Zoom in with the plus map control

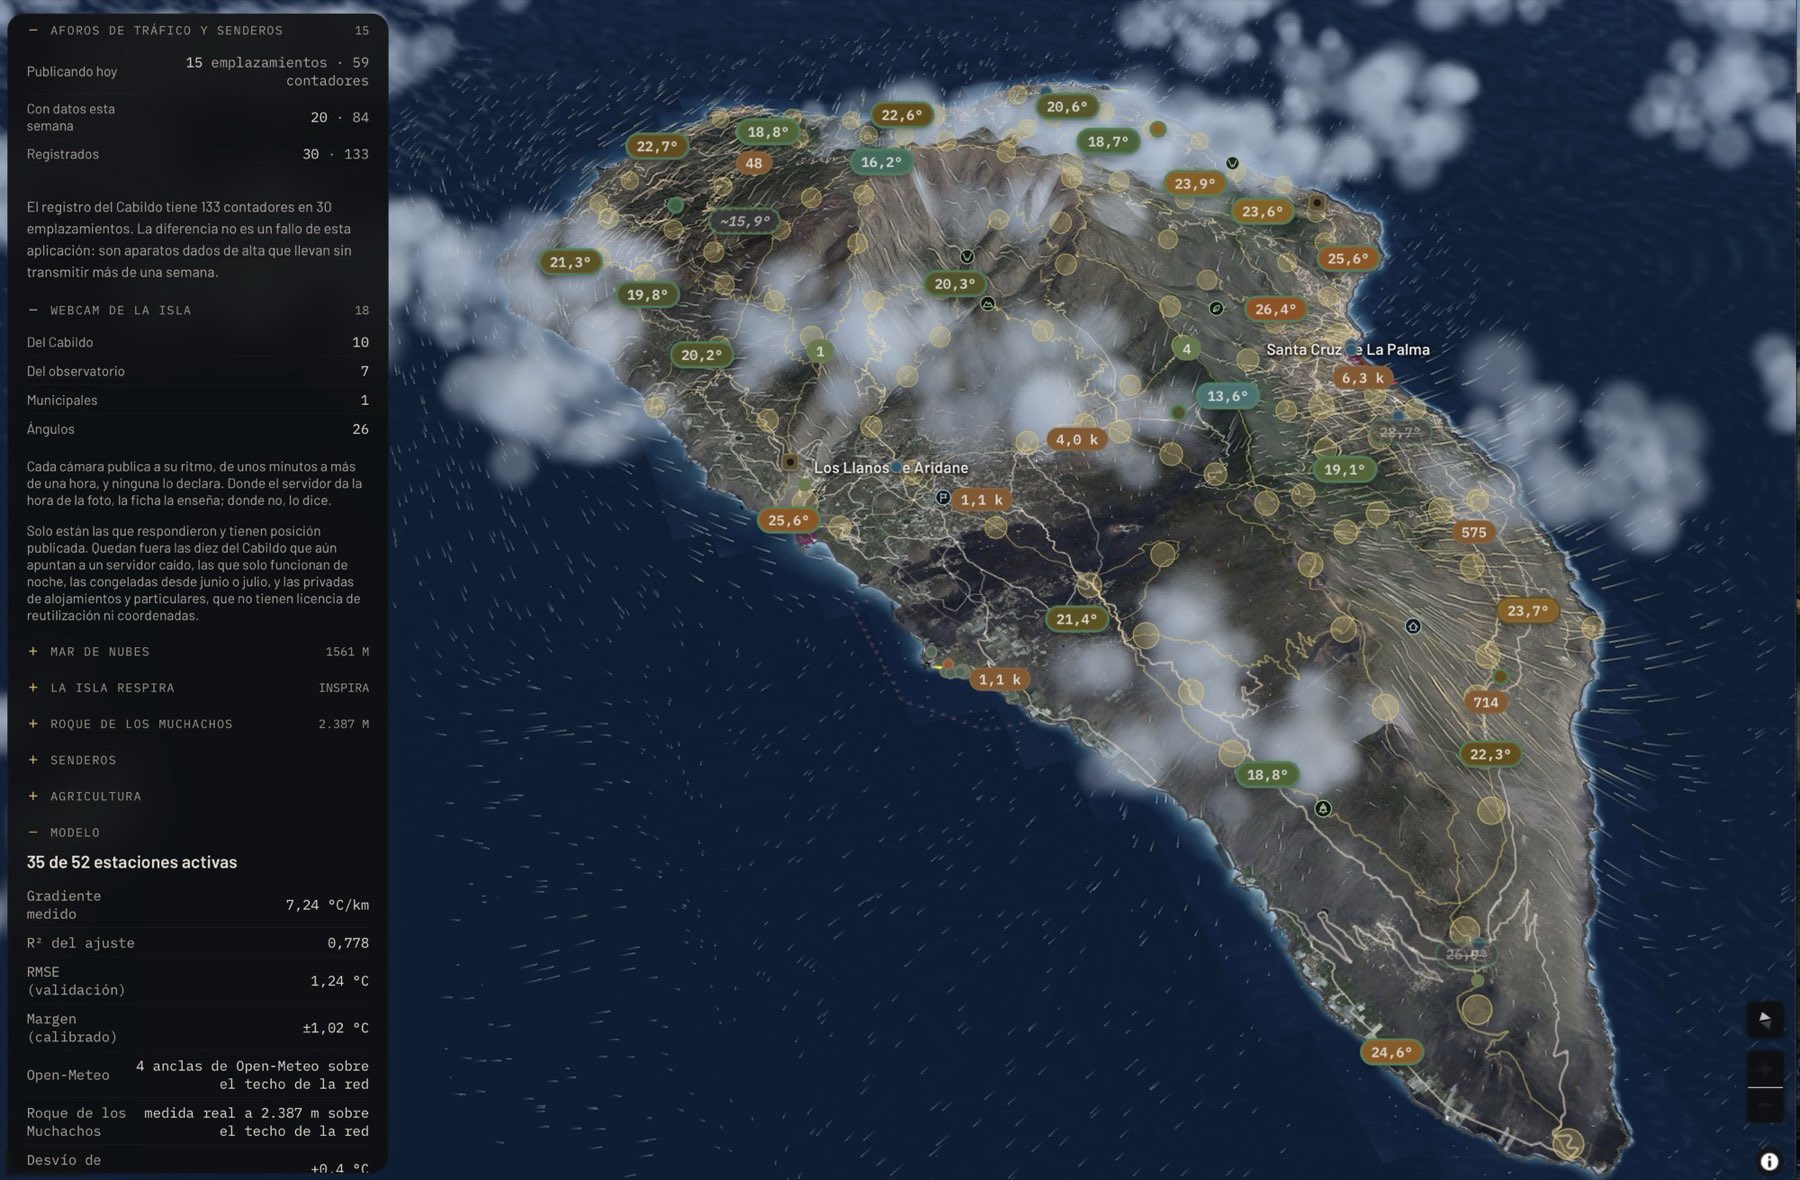point(1764,1069)
